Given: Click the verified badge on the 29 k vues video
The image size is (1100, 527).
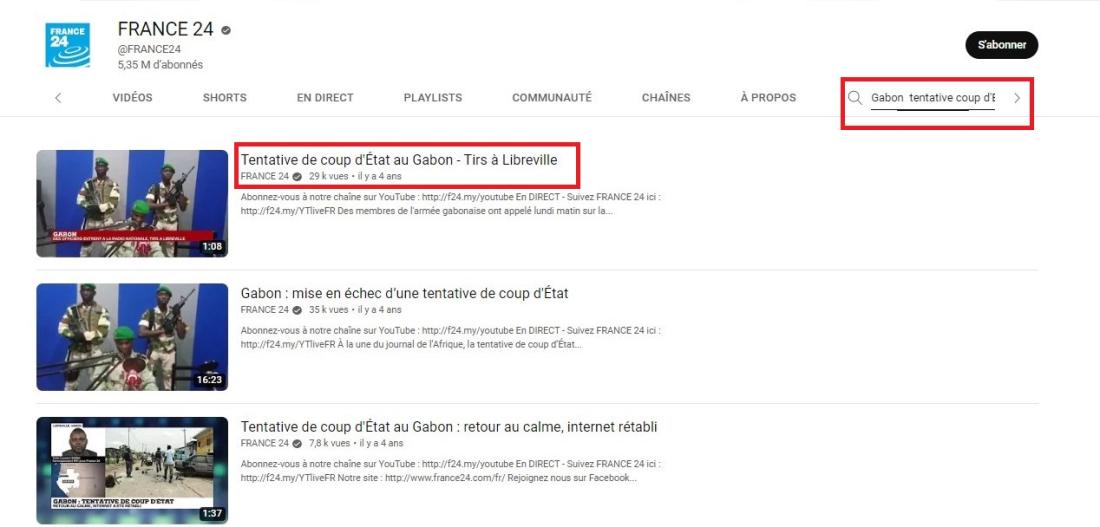Looking at the screenshot, I should [x=297, y=176].
